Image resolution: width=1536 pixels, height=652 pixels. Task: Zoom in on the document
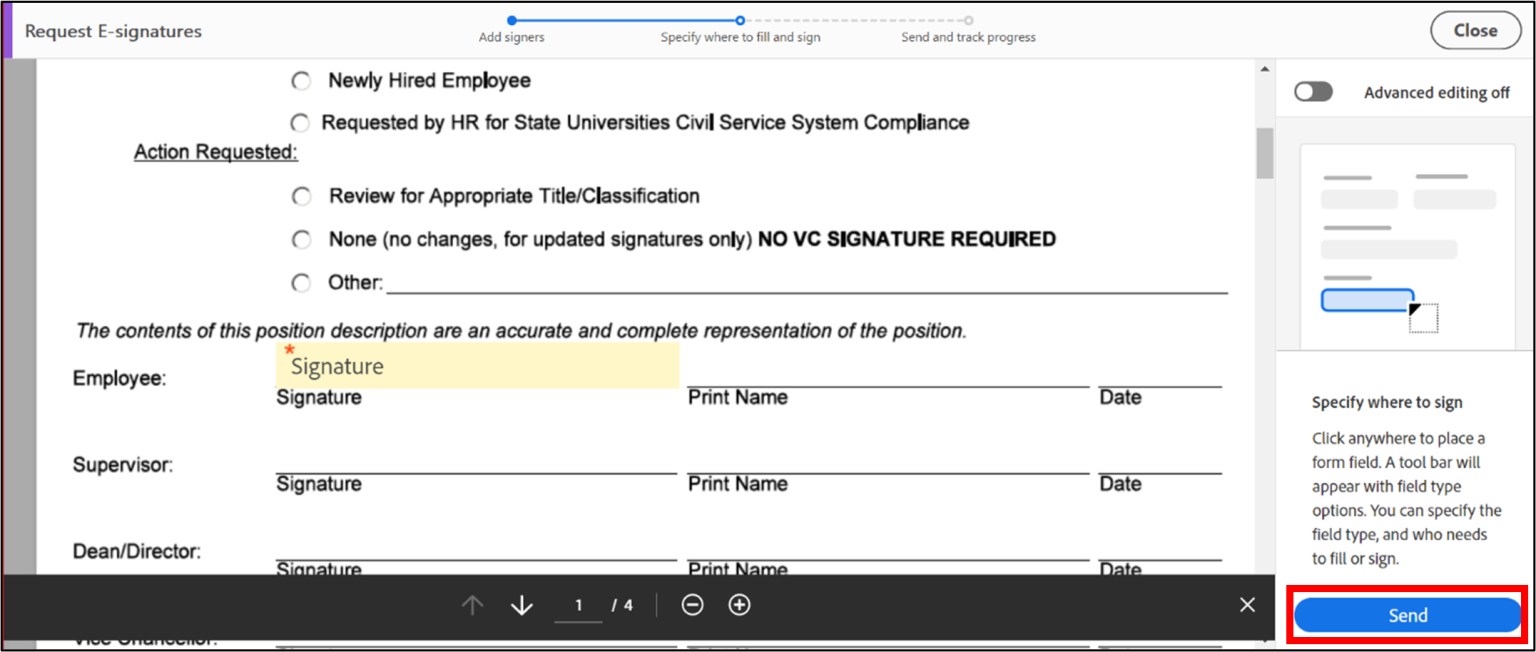click(x=739, y=604)
